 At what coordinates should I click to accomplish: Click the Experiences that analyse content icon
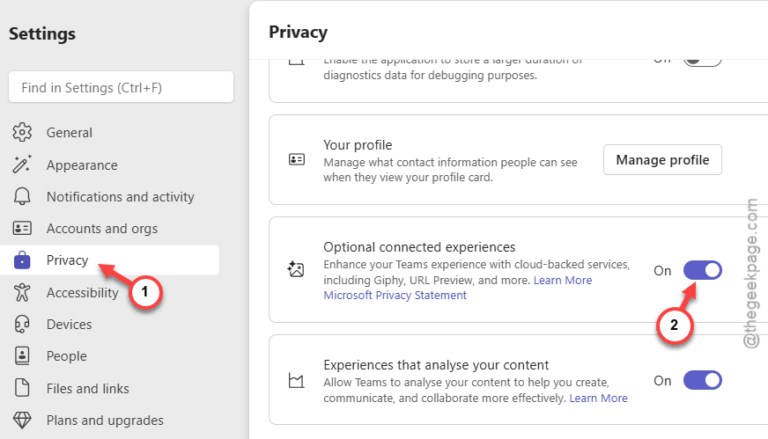(x=296, y=381)
